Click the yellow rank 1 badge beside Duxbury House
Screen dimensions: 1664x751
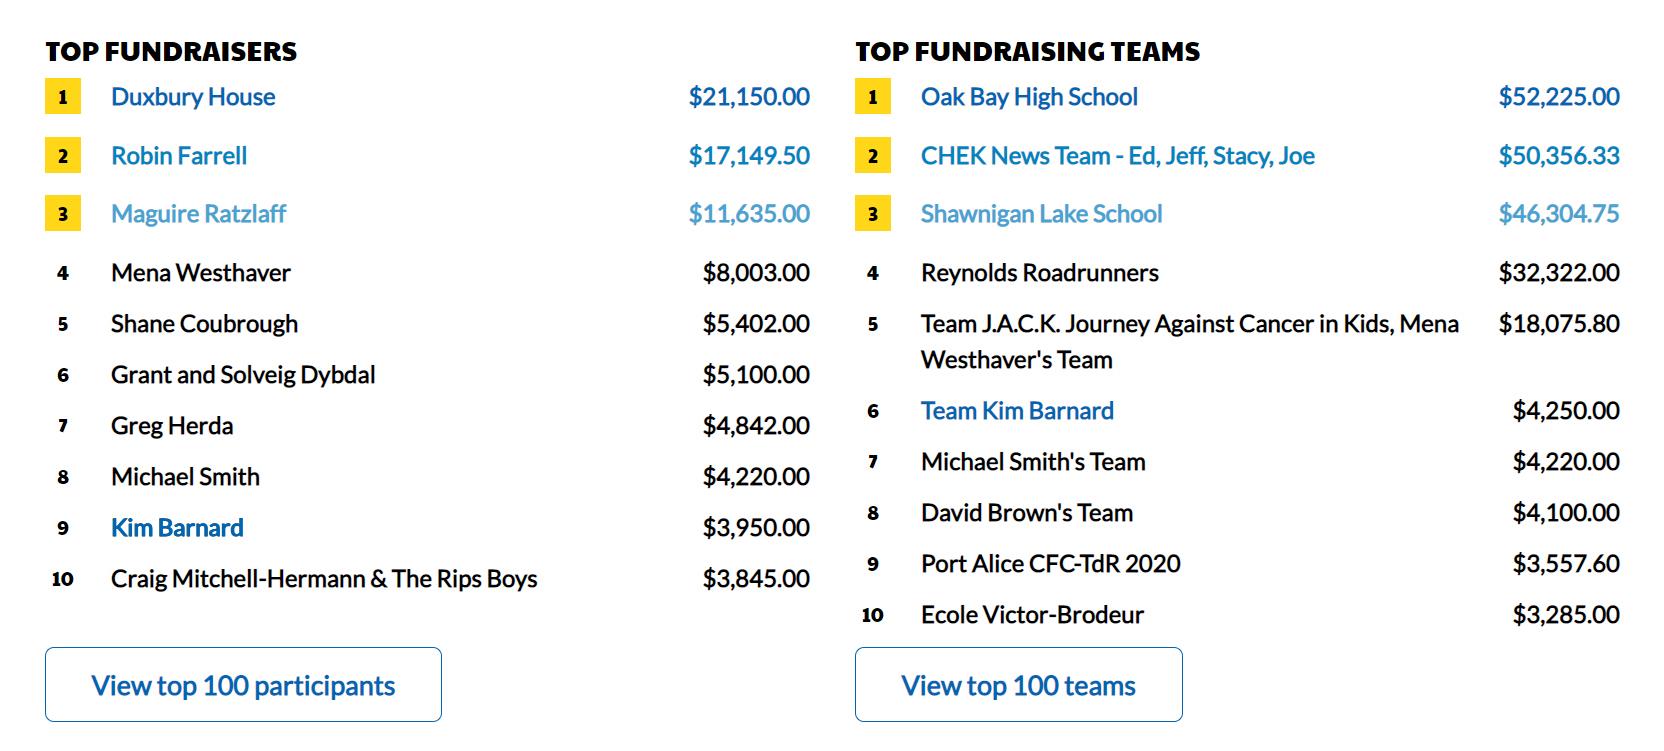[63, 97]
